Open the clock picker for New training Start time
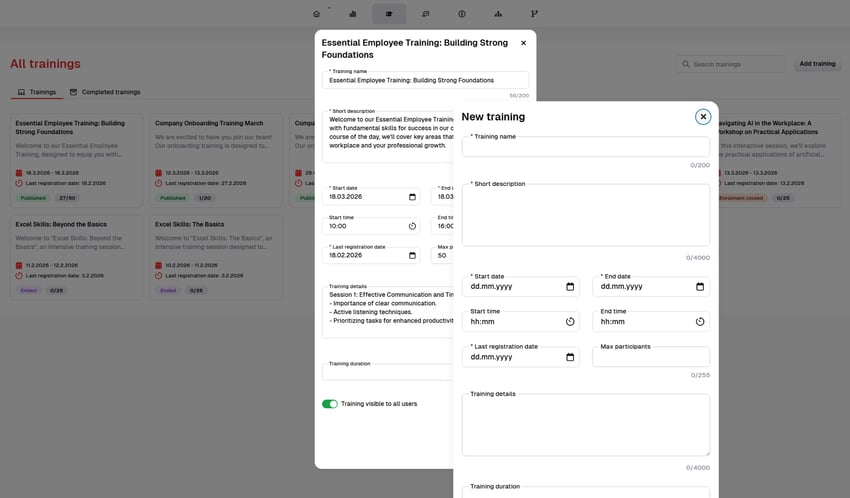850x498 pixels. point(570,322)
